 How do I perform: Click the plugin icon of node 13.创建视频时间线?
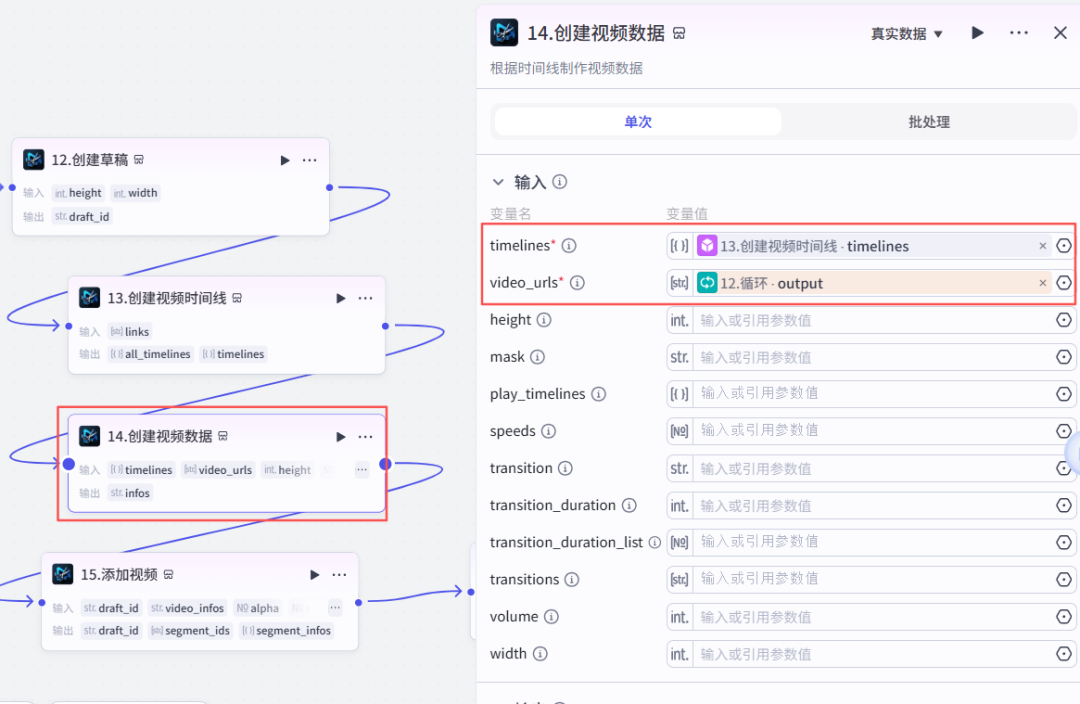90,298
